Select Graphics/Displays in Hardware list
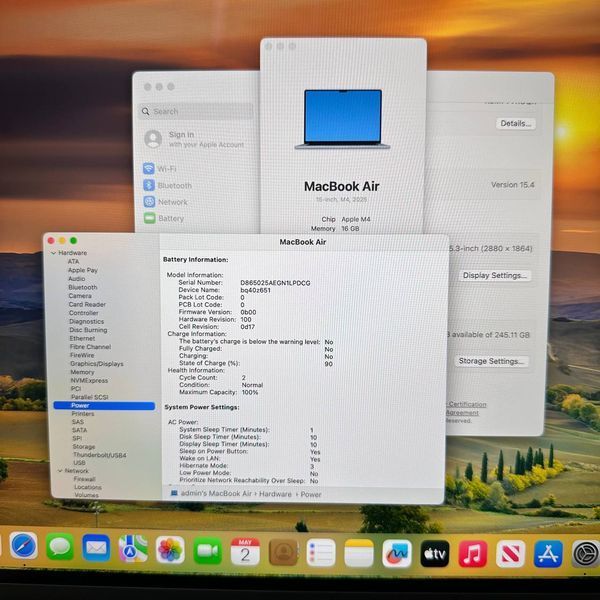This screenshot has width=600, height=600. tap(97, 364)
